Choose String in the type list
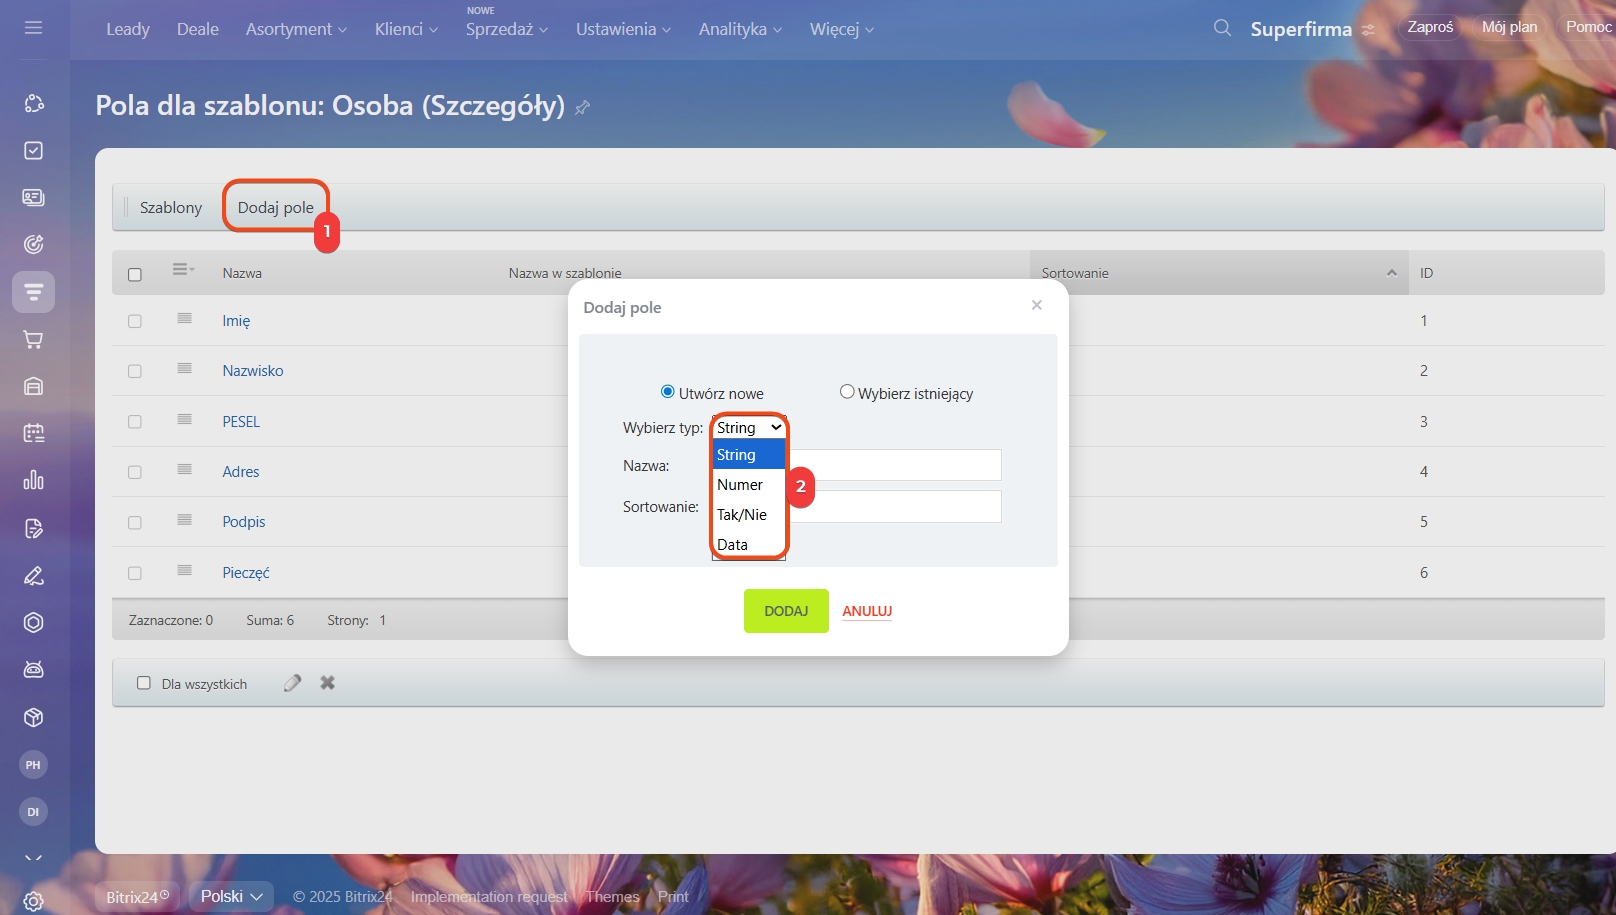Viewport: 1616px width, 915px height. (749, 454)
